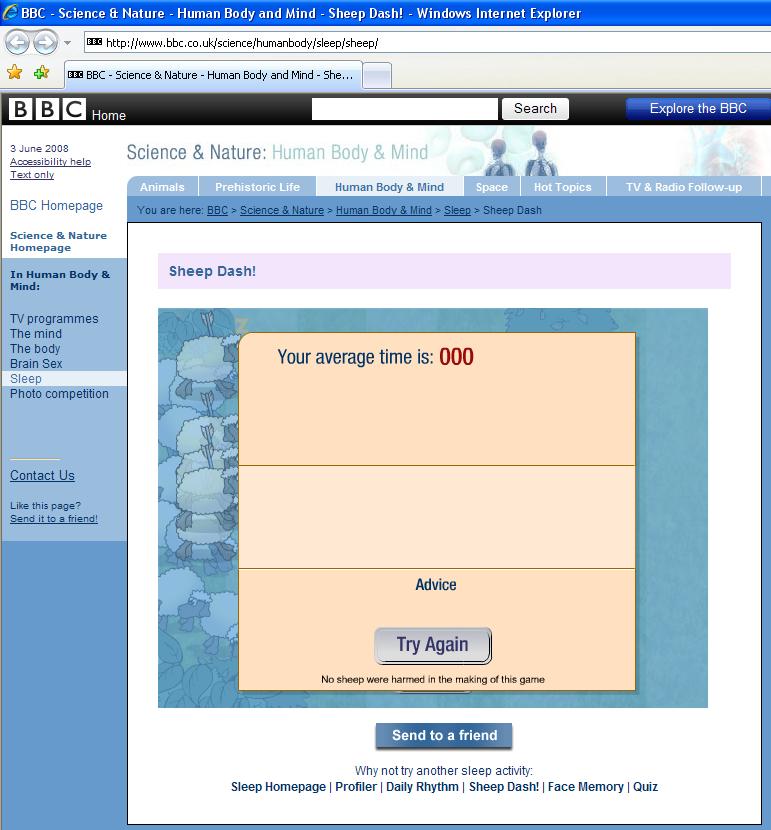This screenshot has height=830, width=771.
Task: Click the Advice heading in results panel
Action: pos(436,584)
